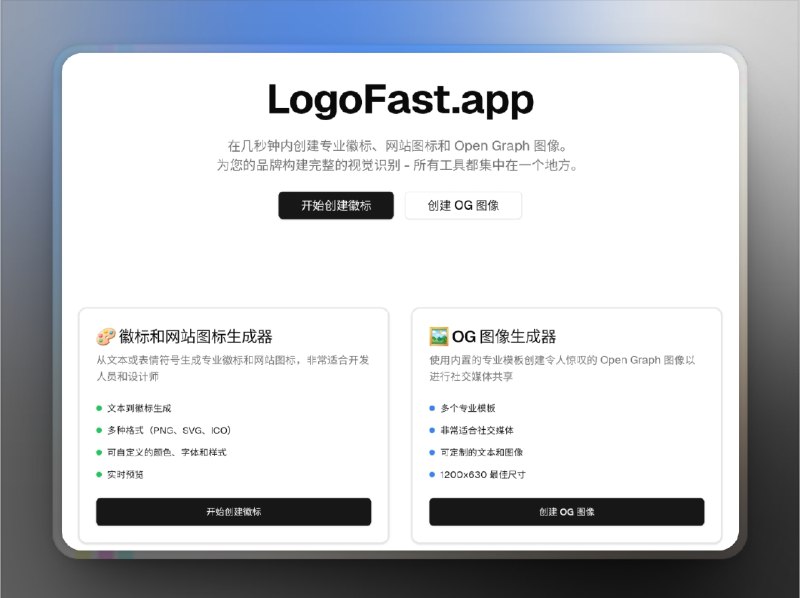800x598 pixels.
Task: Click the top 开始创建徽标 button
Action: coord(336,206)
